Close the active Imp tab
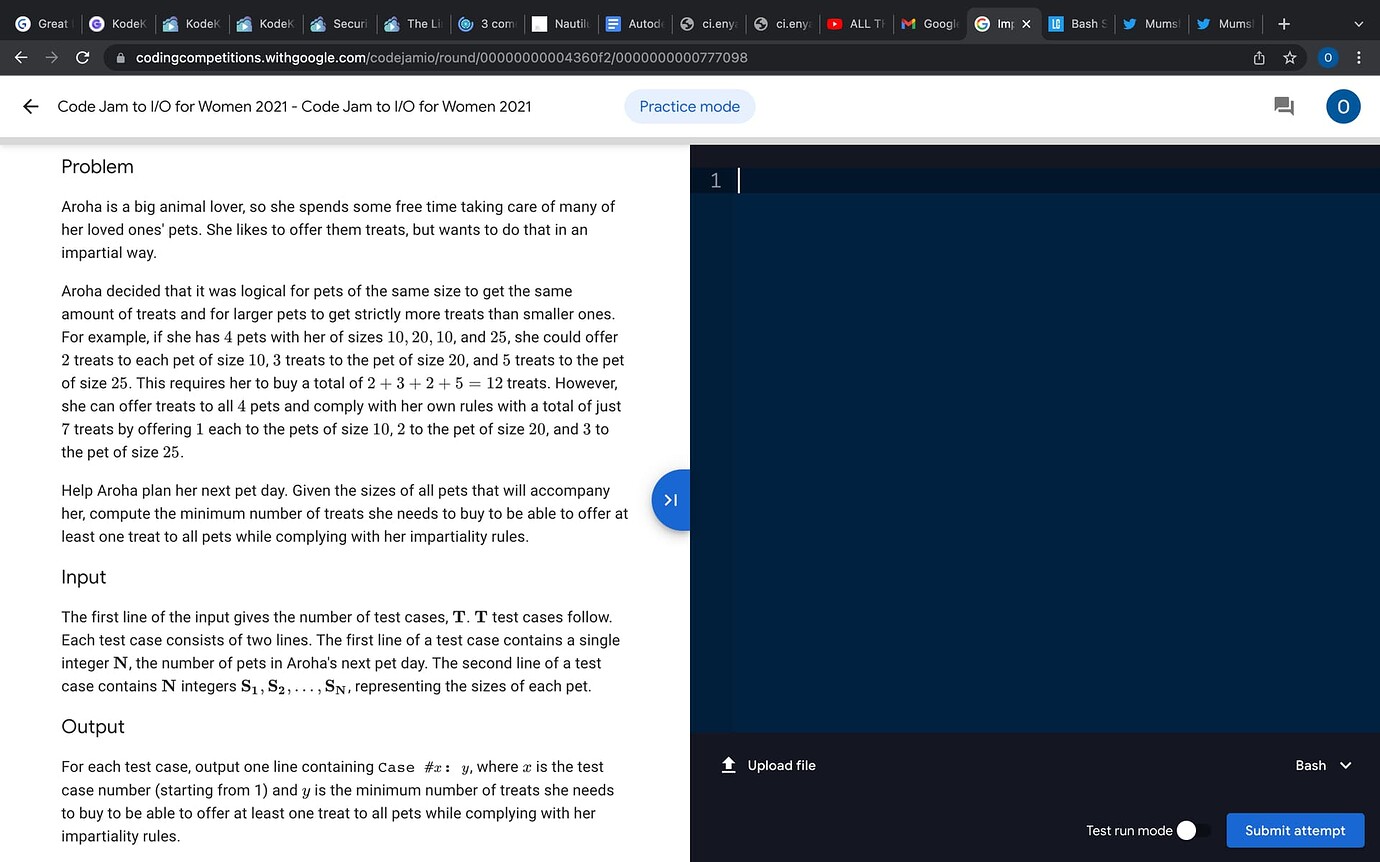The width and height of the screenshot is (1380, 862). tap(1025, 24)
